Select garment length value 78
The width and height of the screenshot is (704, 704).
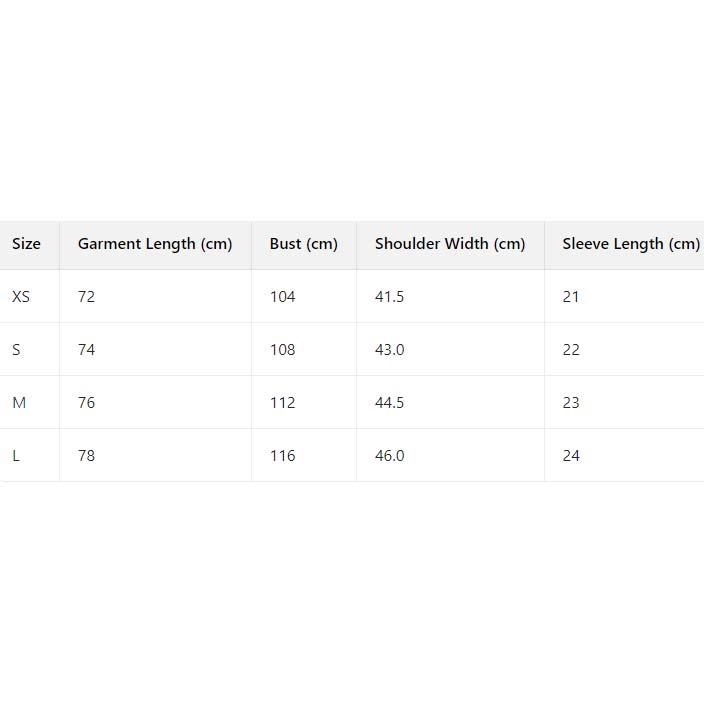click(x=87, y=456)
